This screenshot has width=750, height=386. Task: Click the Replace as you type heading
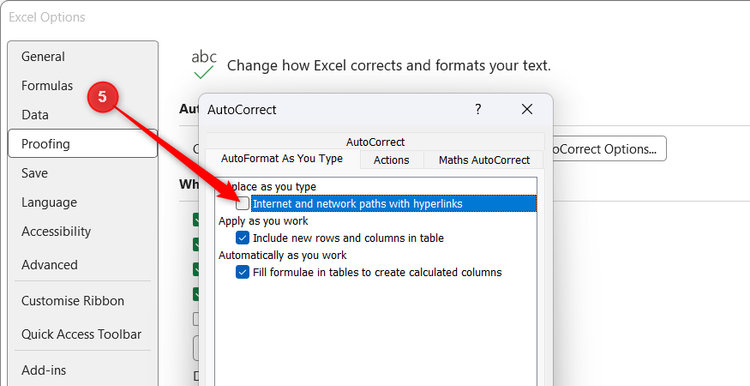[267, 187]
